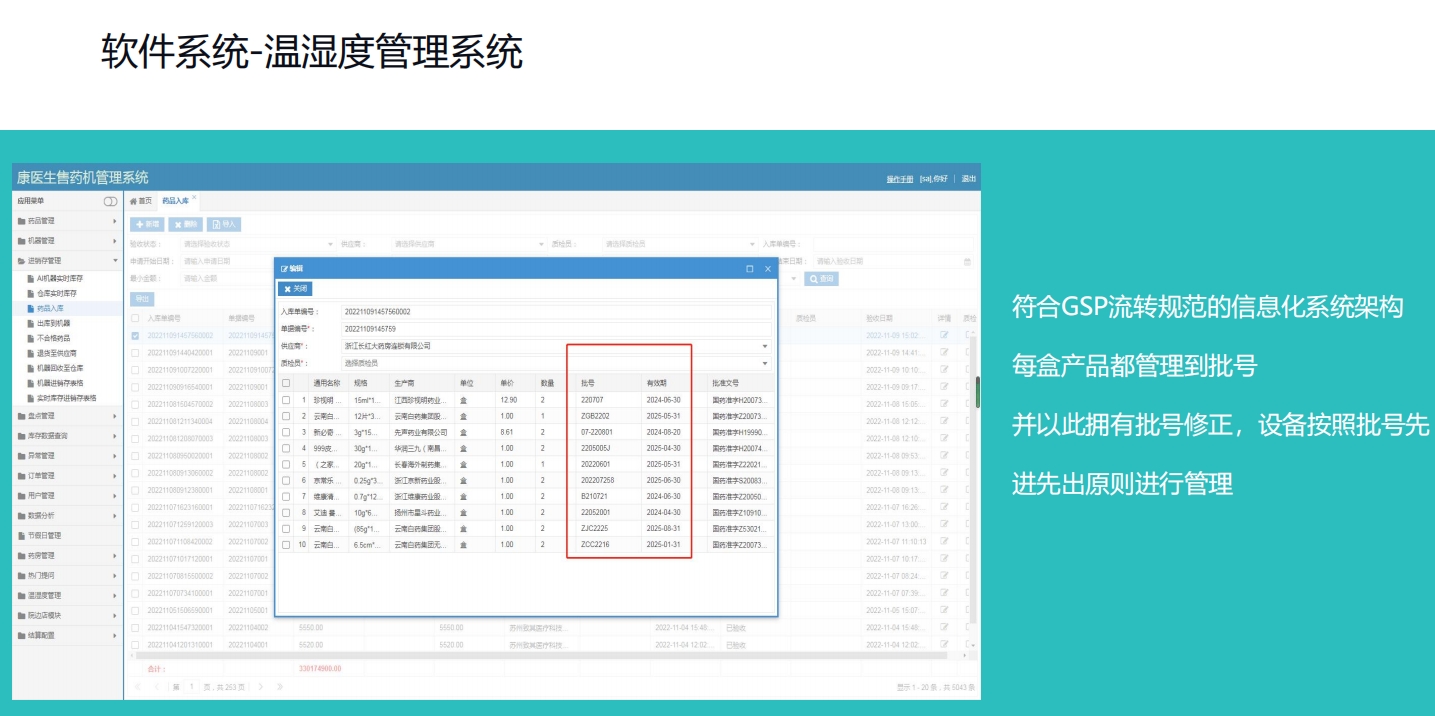Click the 入库单编号 search input field
The height and width of the screenshot is (716, 1435).
(893, 244)
